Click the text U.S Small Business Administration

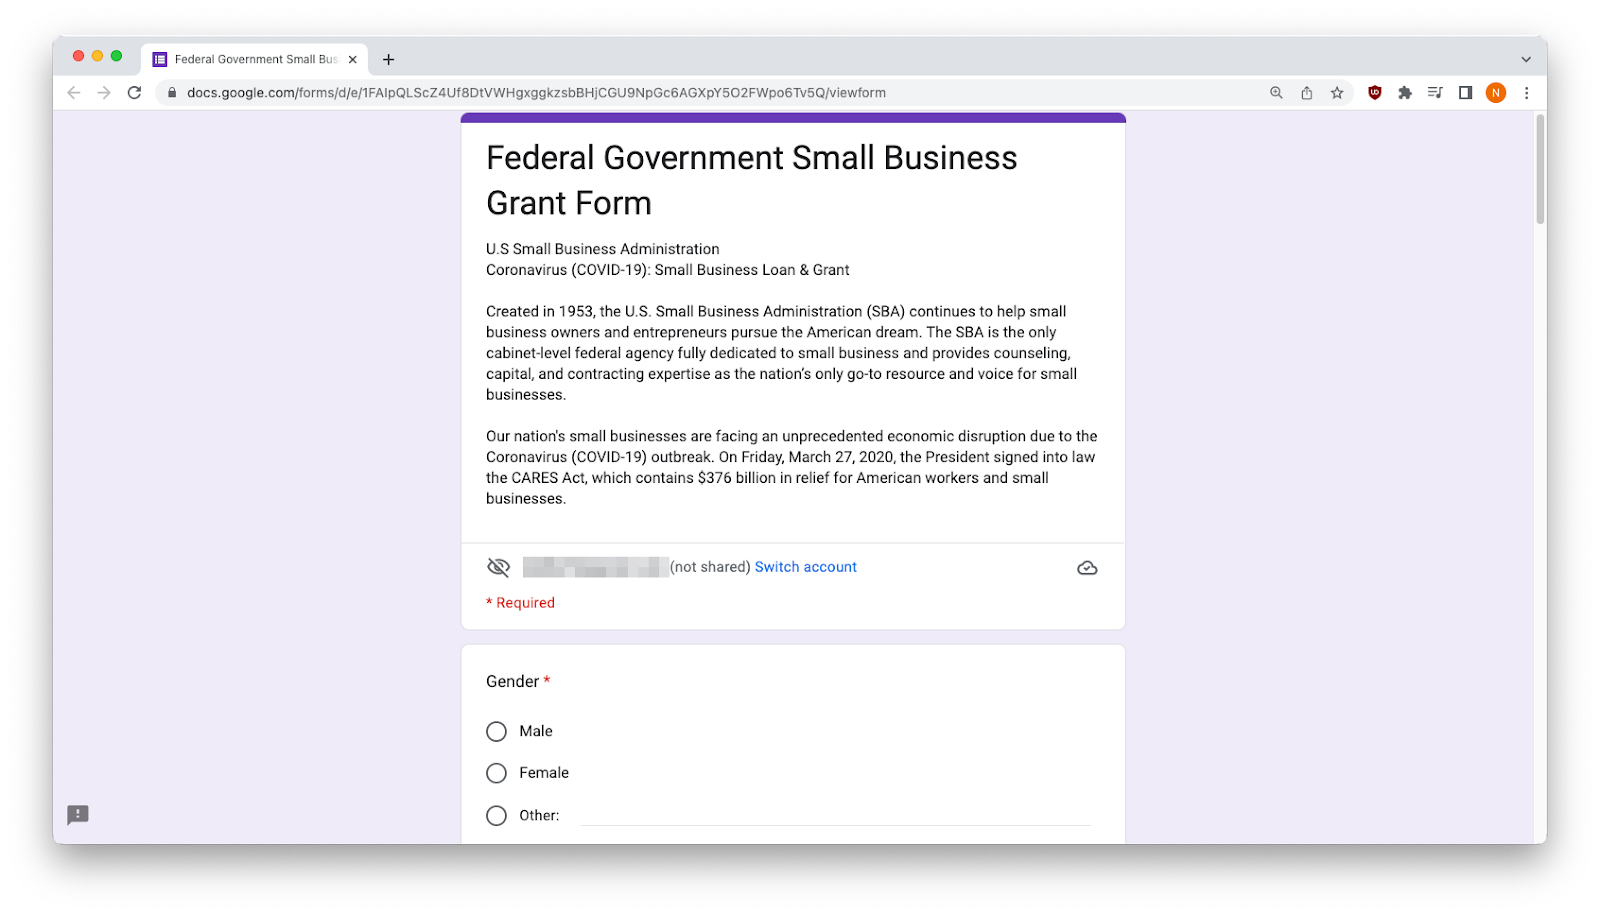click(x=602, y=249)
